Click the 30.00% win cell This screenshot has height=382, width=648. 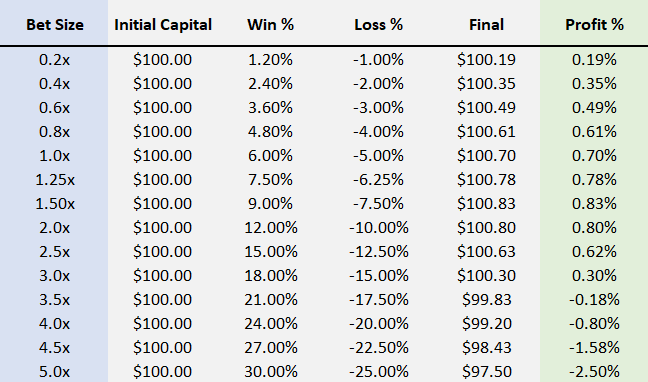pyautogui.click(x=271, y=372)
